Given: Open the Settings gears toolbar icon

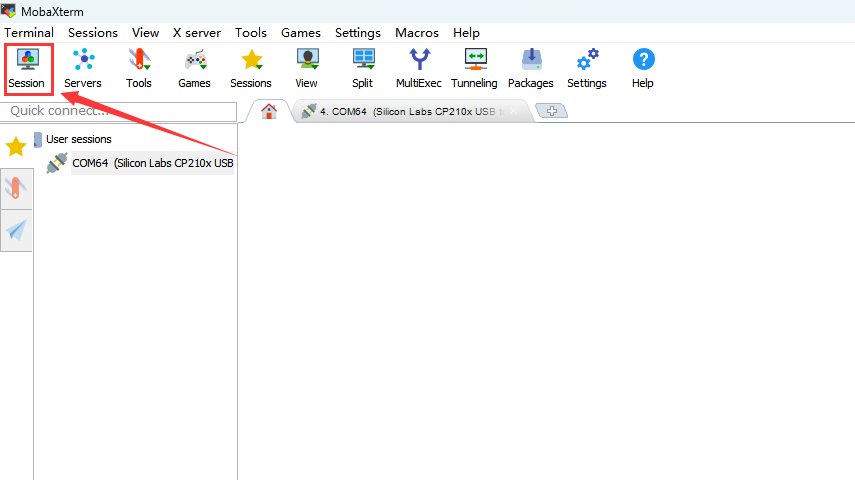Looking at the screenshot, I should pyautogui.click(x=587, y=69).
